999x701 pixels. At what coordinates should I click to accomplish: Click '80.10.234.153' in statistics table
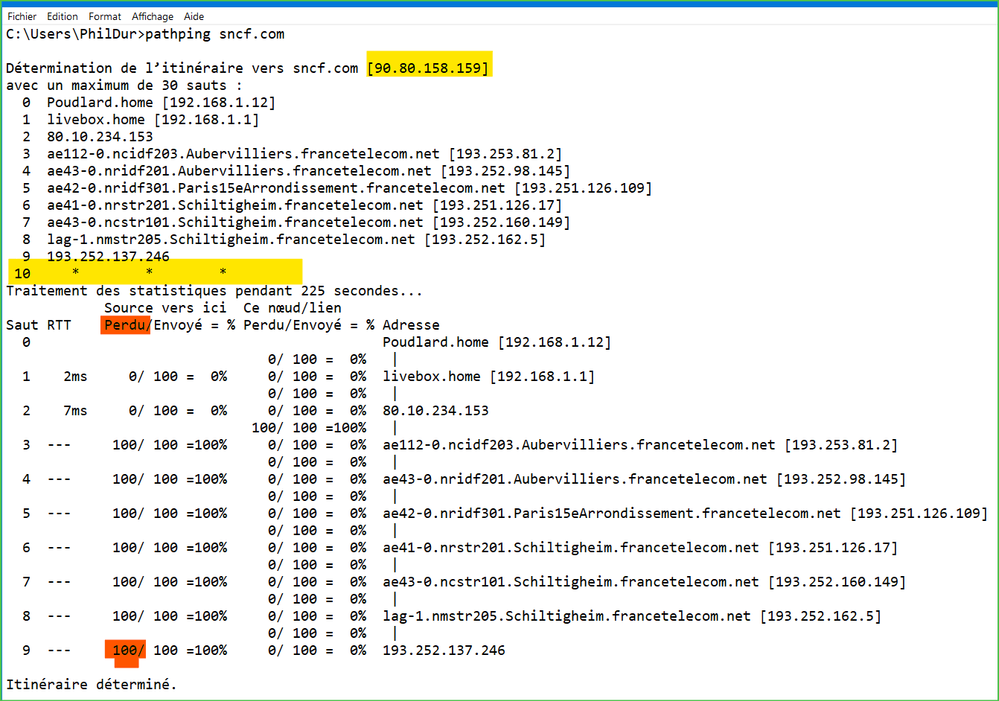click(x=436, y=412)
